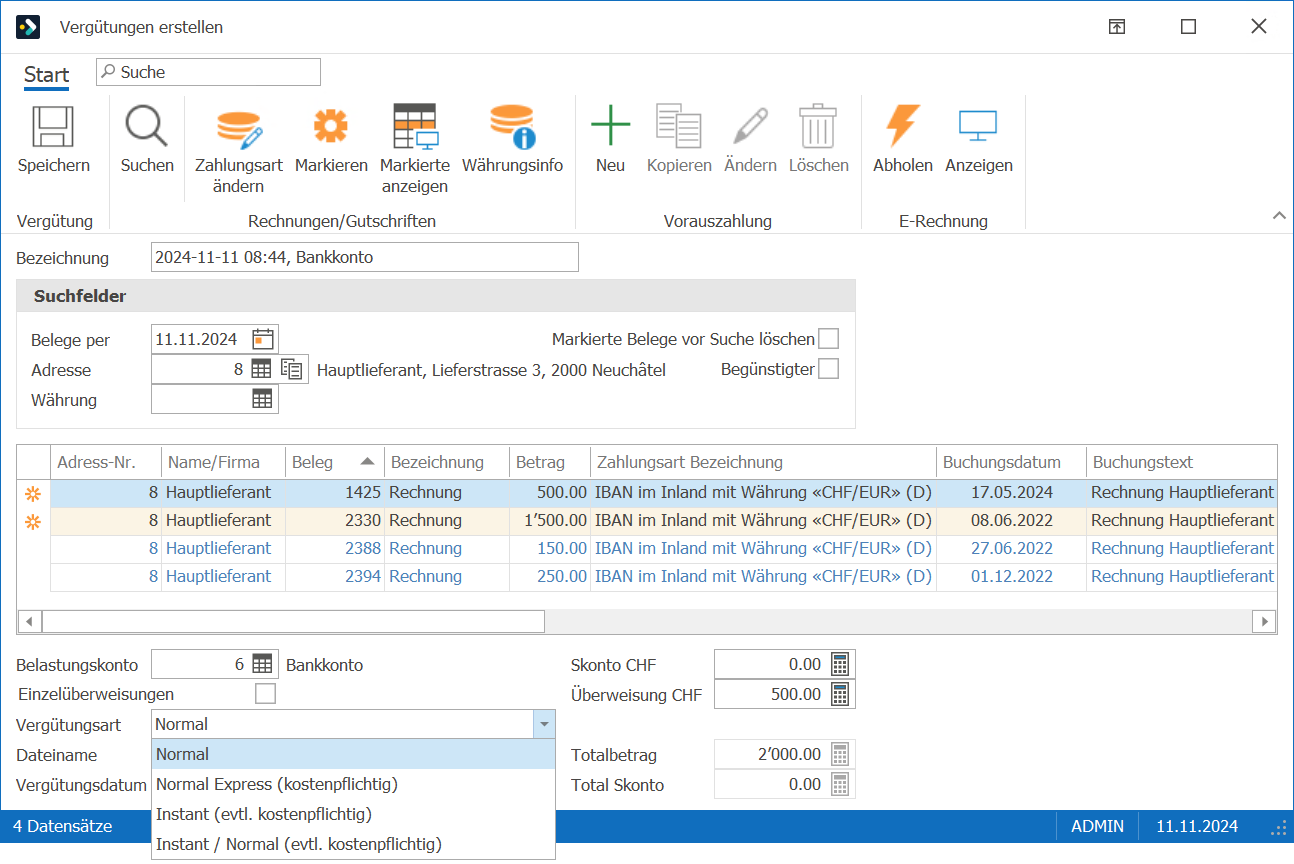The height and width of the screenshot is (864, 1294).
Task: Click Anzeigen monitor icon
Action: [978, 126]
